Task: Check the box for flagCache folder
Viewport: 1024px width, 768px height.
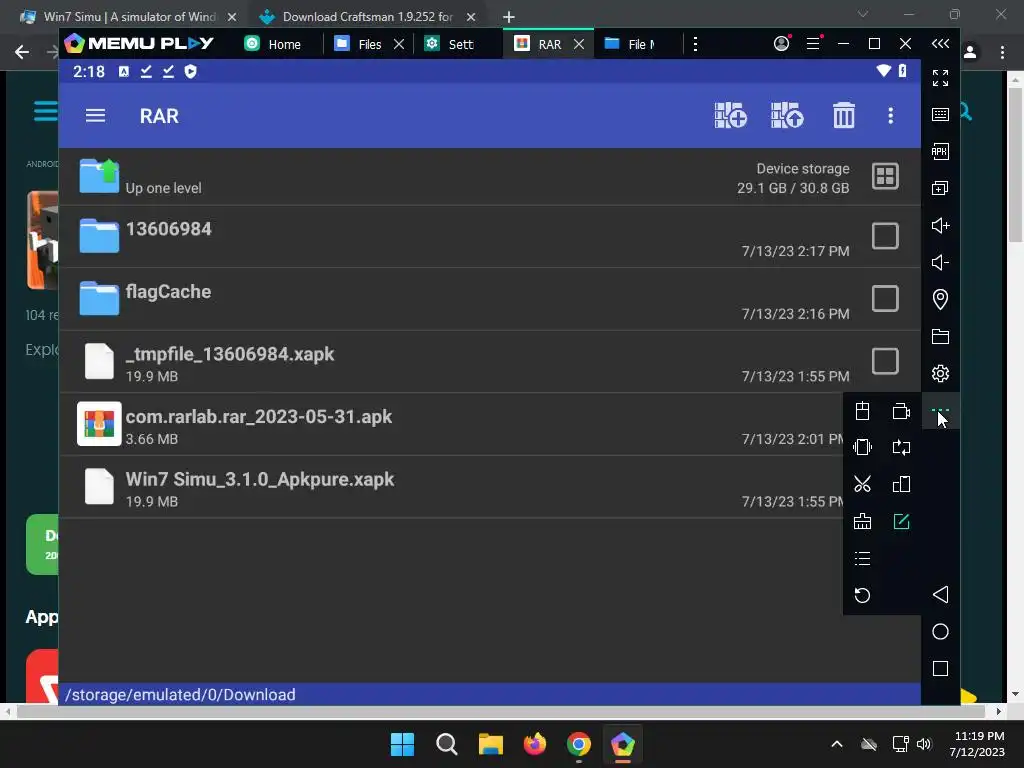Action: pos(886,298)
